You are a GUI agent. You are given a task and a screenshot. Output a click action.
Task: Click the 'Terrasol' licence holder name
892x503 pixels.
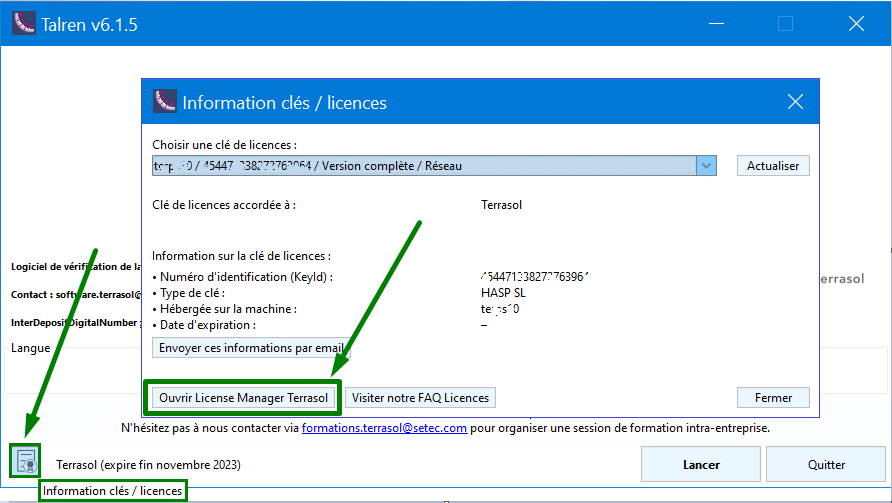[x=501, y=205]
